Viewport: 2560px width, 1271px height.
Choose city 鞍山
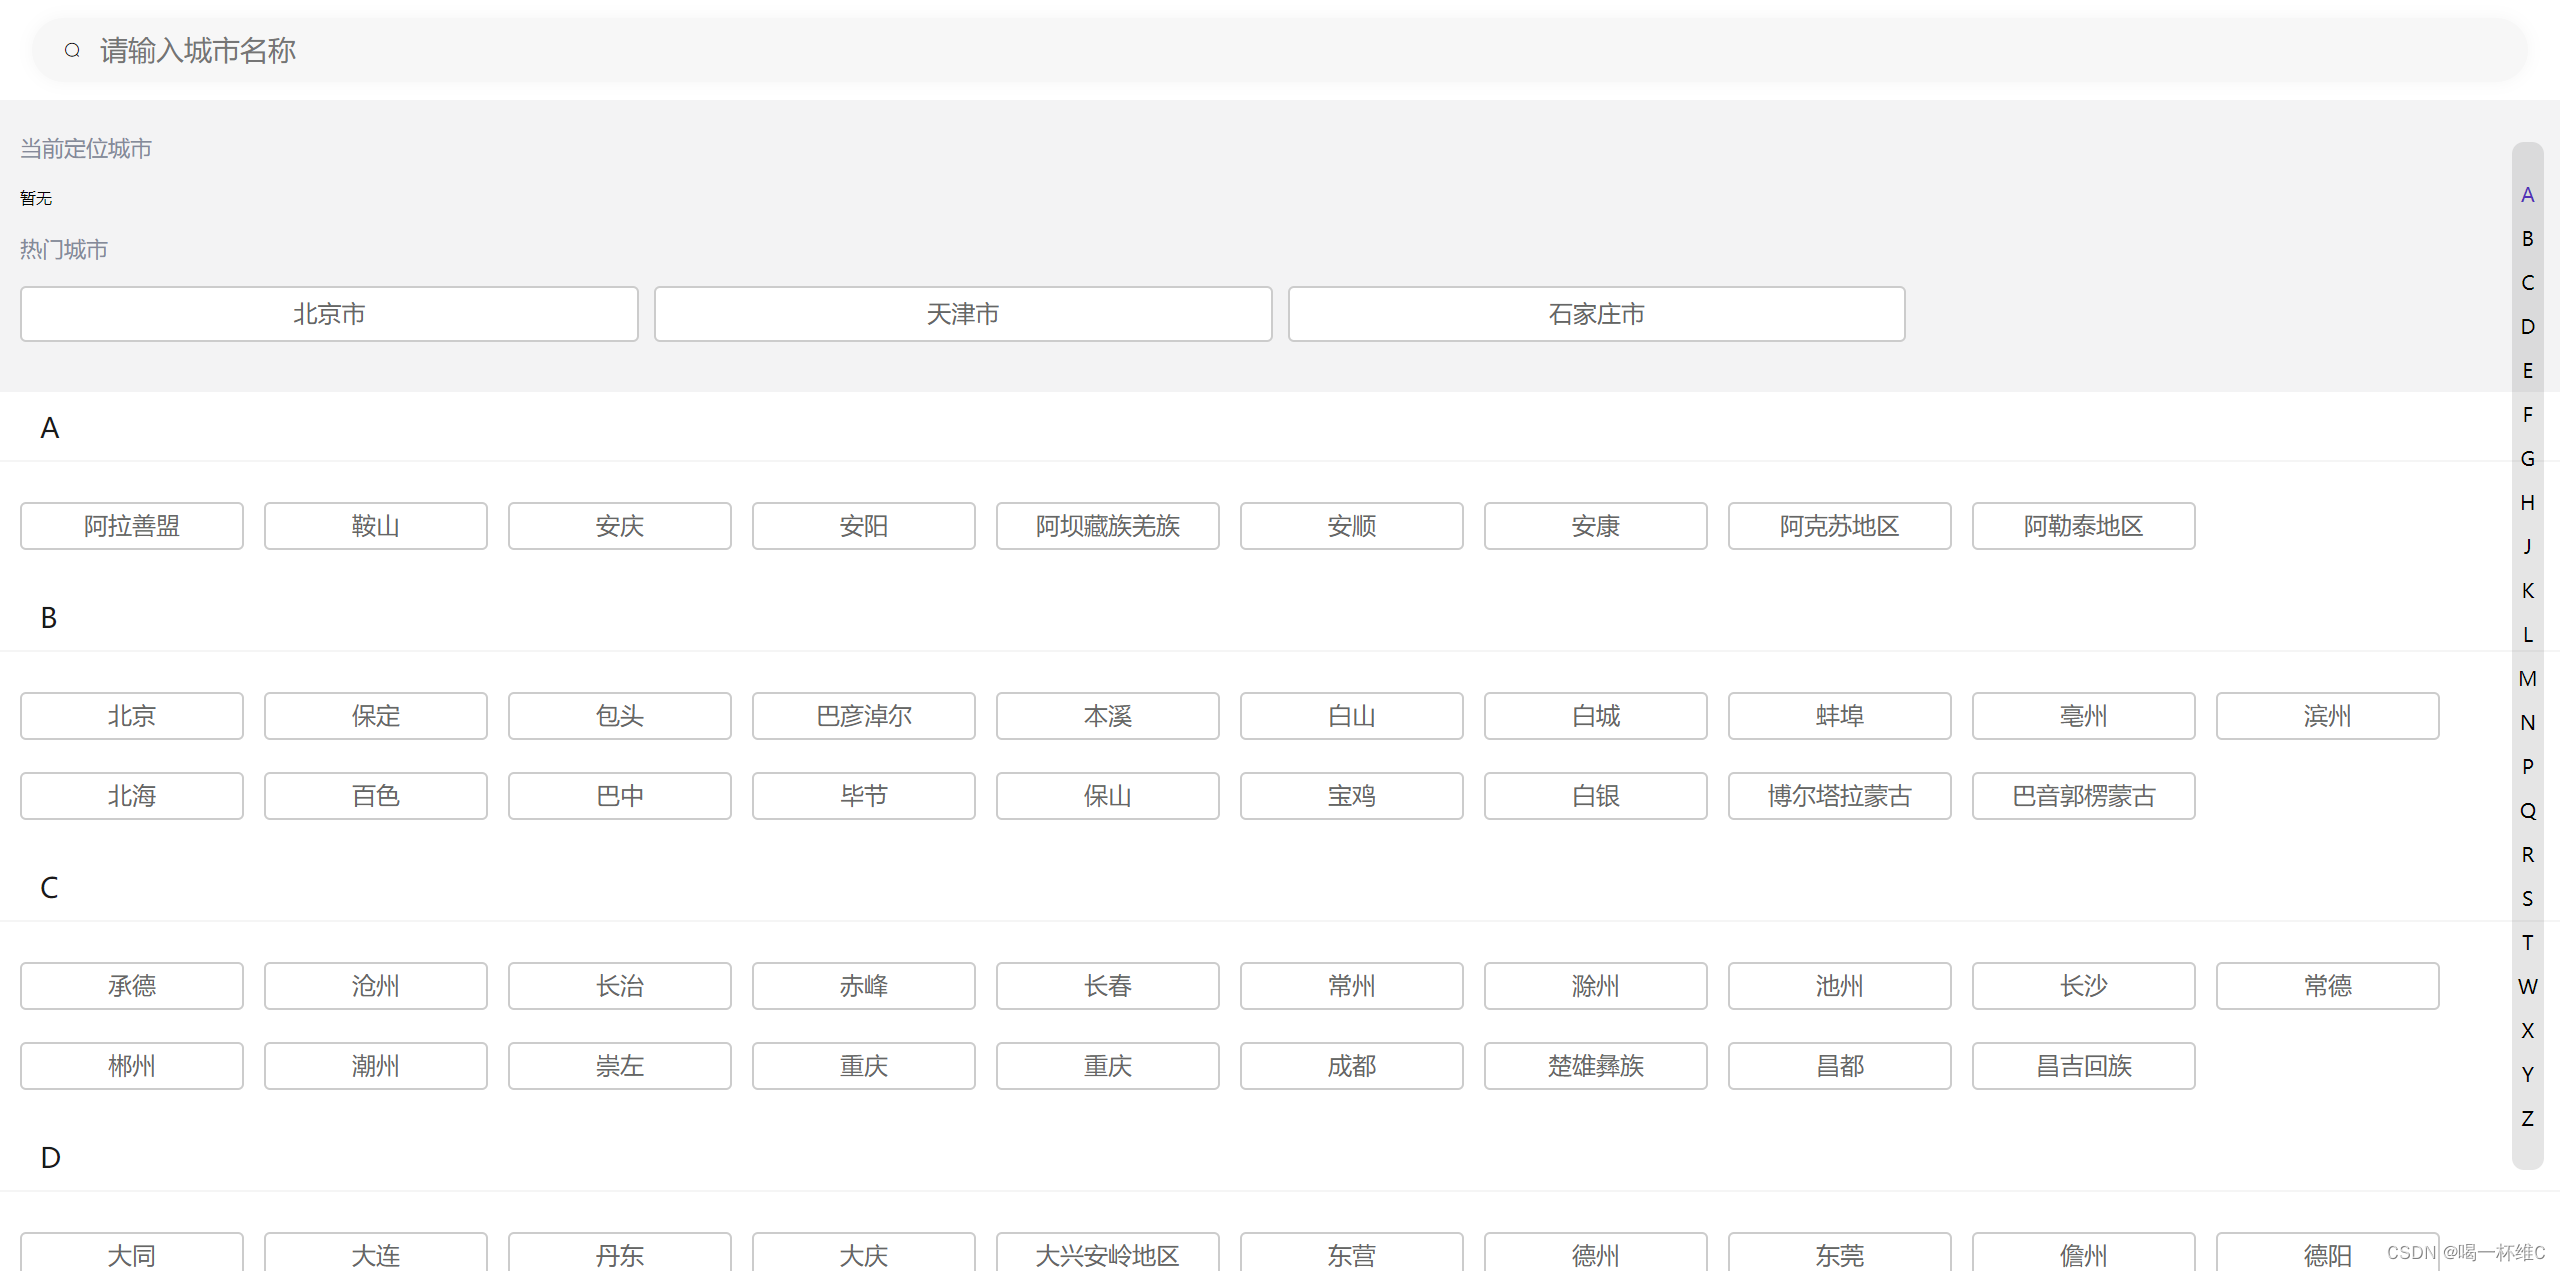tap(376, 526)
